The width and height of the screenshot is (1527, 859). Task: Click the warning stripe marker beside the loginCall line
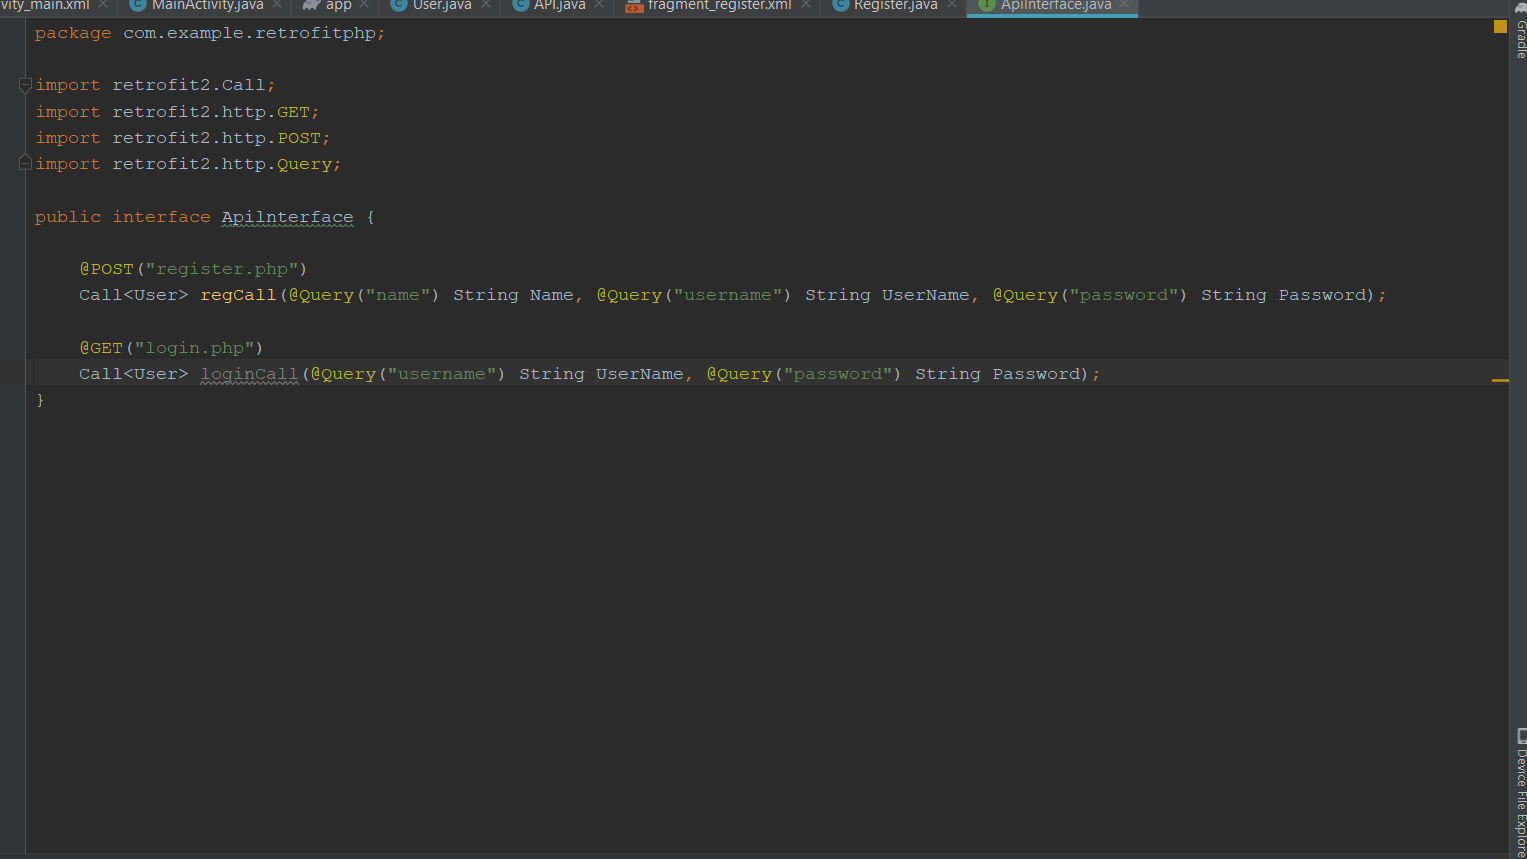tap(1499, 380)
